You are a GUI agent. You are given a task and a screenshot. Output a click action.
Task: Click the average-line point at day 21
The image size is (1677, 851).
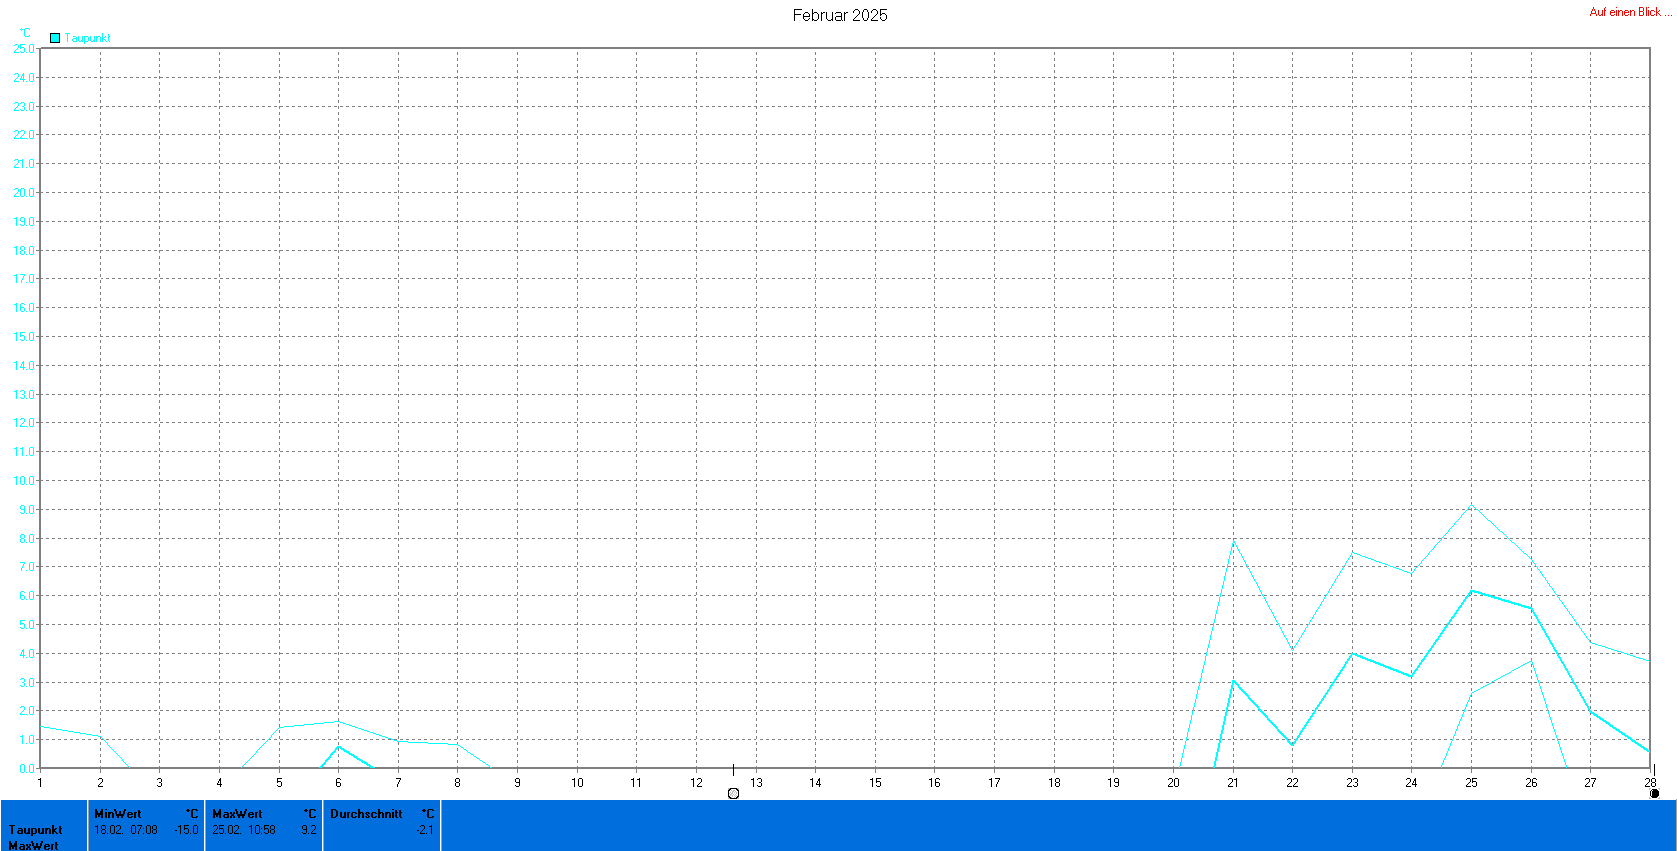[x=1233, y=680]
